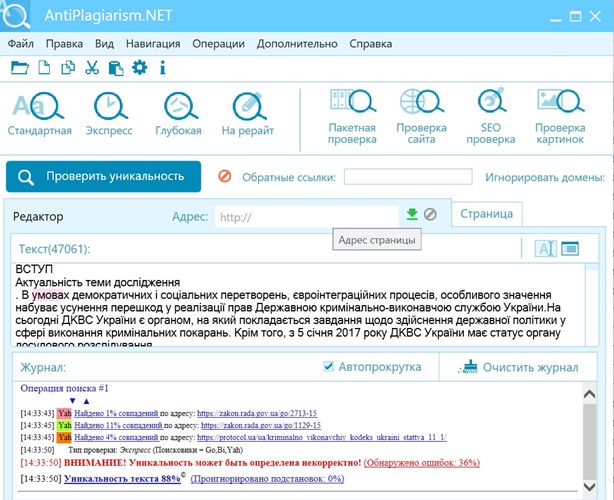Click 'Операция поиска #1' heading
This screenshot has height=500, width=614.
(65, 388)
